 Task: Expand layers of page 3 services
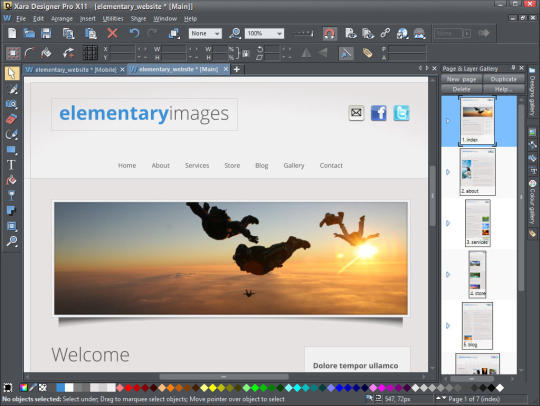448,223
